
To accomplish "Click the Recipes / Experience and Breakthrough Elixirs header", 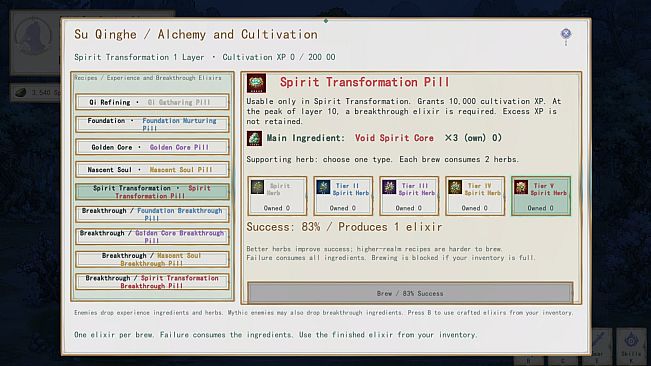I will tap(148, 78).
